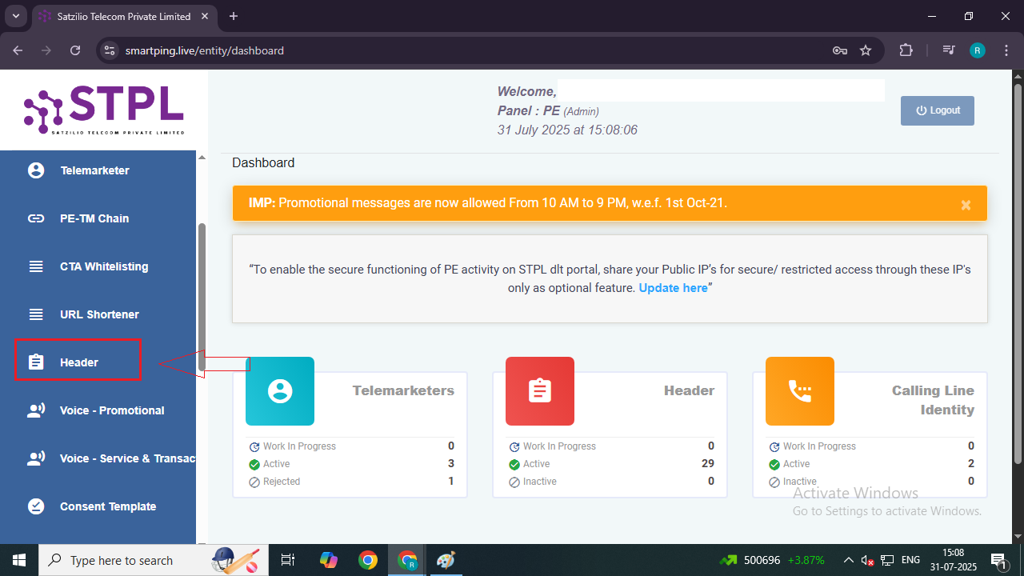
Task: Click the Telemarketers card title
Action: [x=403, y=391]
